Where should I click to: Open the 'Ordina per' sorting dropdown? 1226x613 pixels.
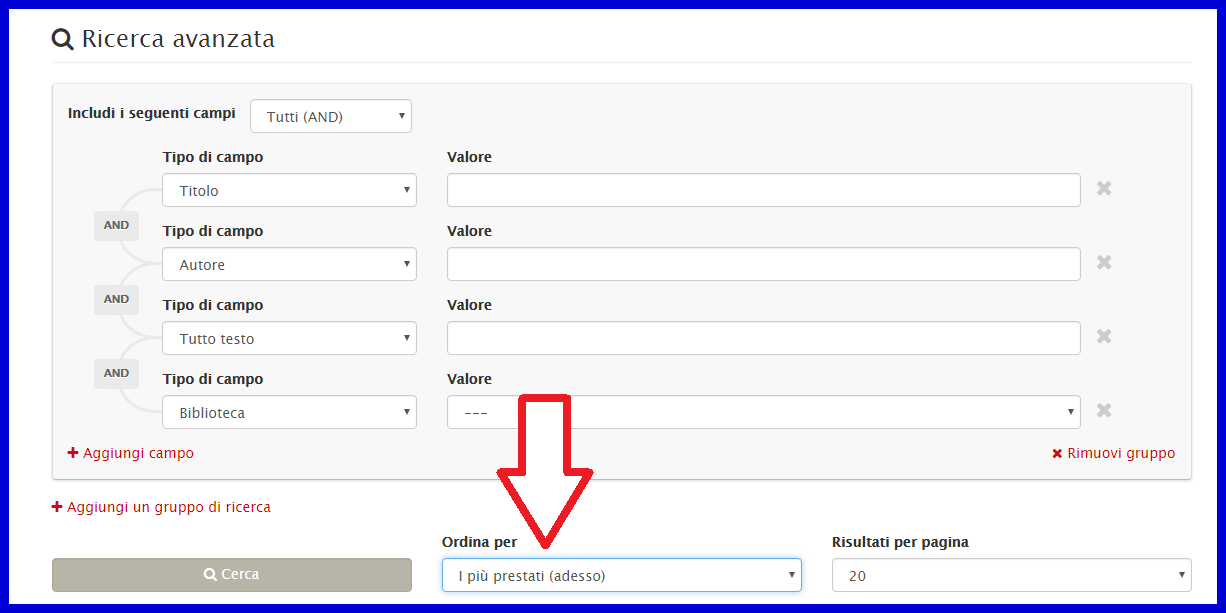621,575
